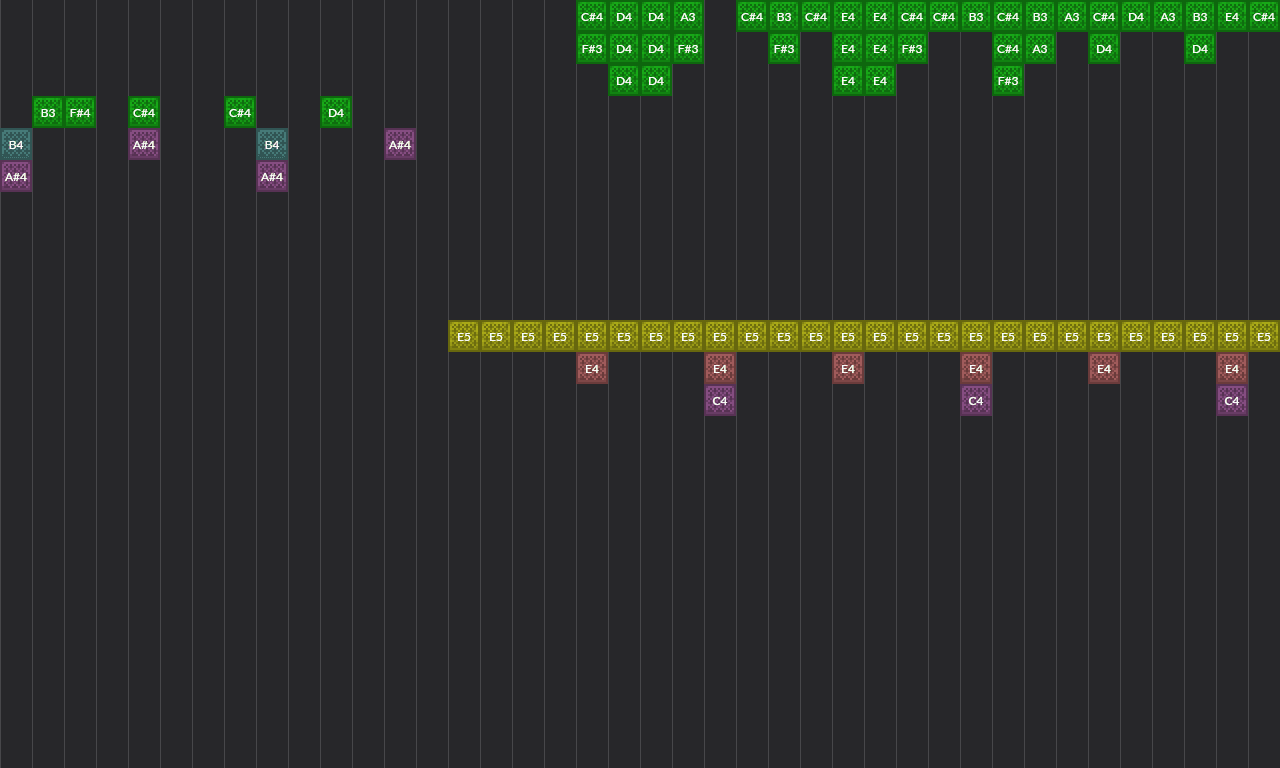Select the C#4 note above the second A#4

(x=144, y=113)
